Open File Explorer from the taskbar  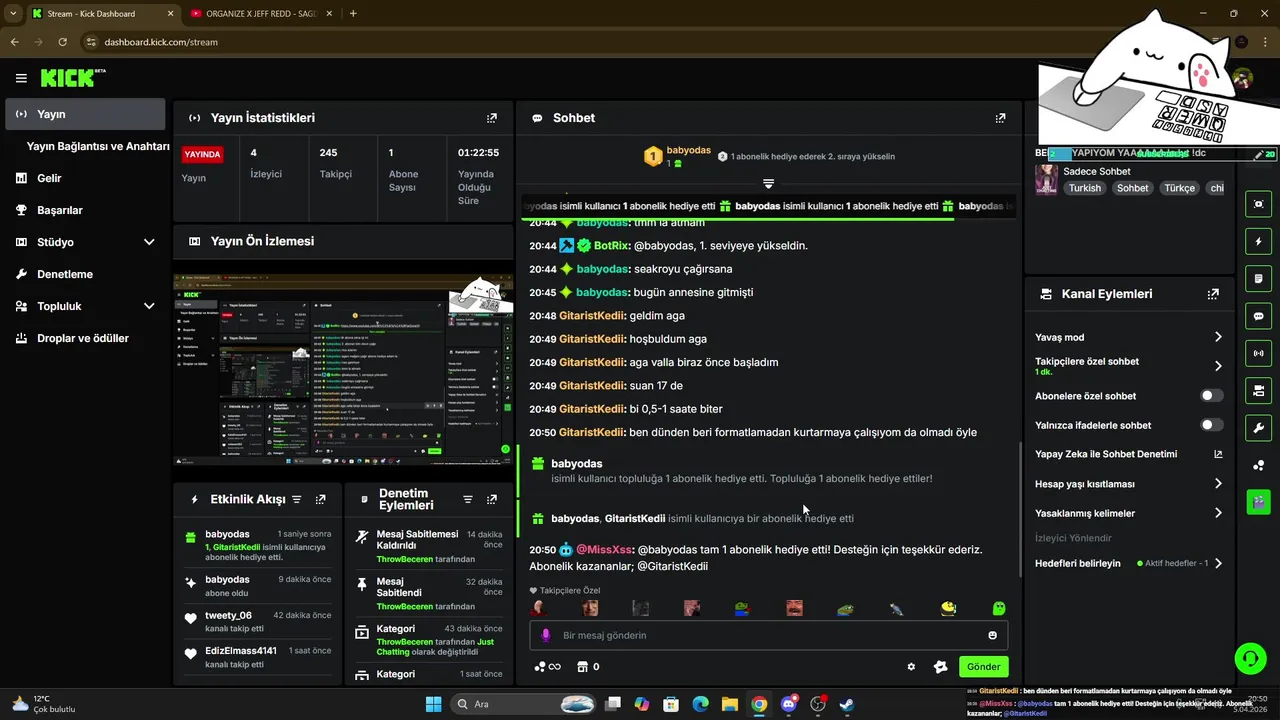[x=730, y=704]
